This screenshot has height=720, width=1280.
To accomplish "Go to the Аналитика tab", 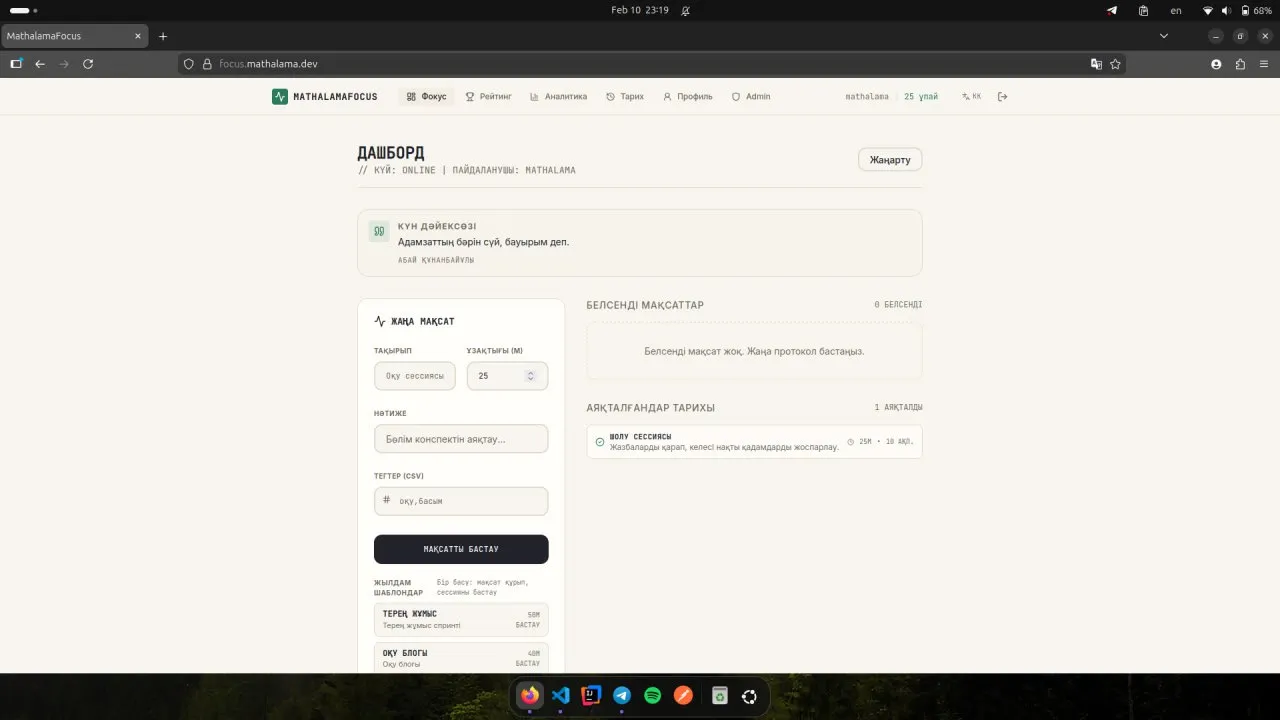I will tap(558, 97).
